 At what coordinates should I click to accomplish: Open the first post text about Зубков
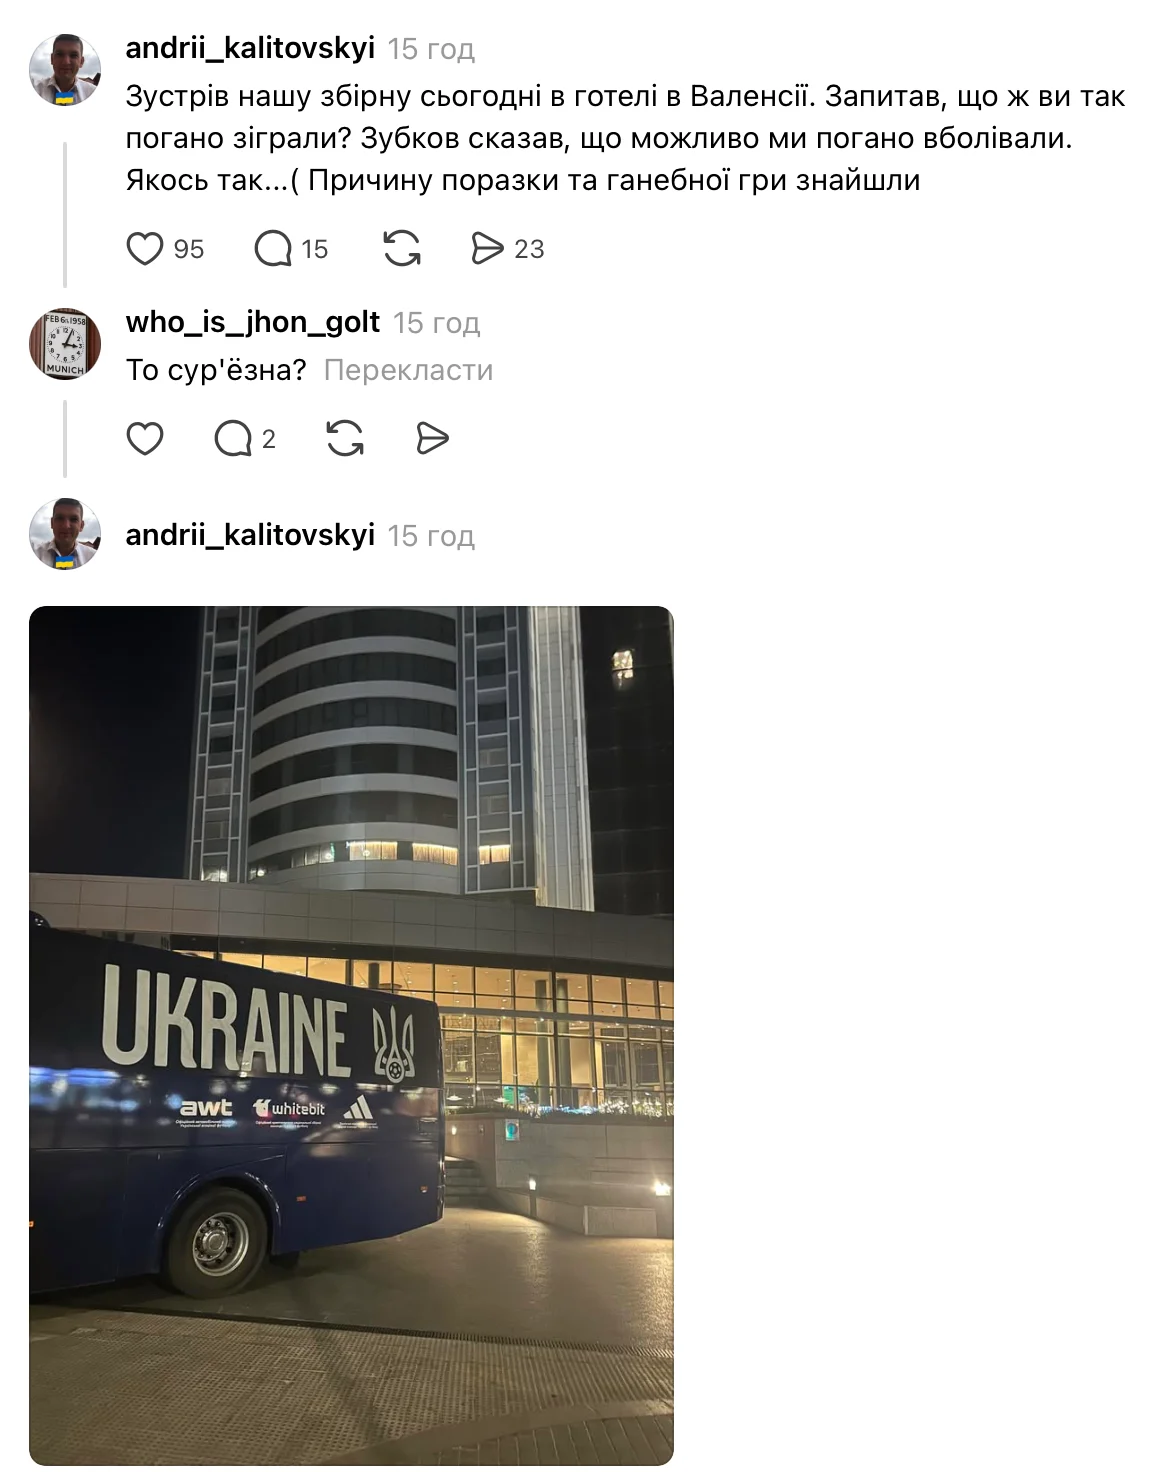pyautogui.click(x=625, y=138)
